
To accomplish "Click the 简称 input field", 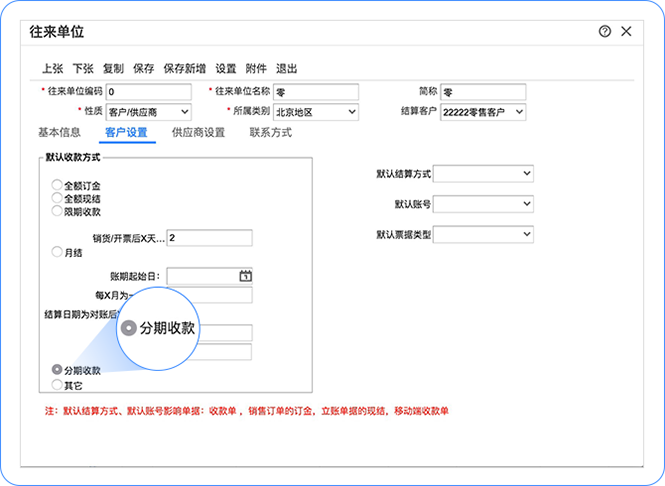I will tap(483, 92).
